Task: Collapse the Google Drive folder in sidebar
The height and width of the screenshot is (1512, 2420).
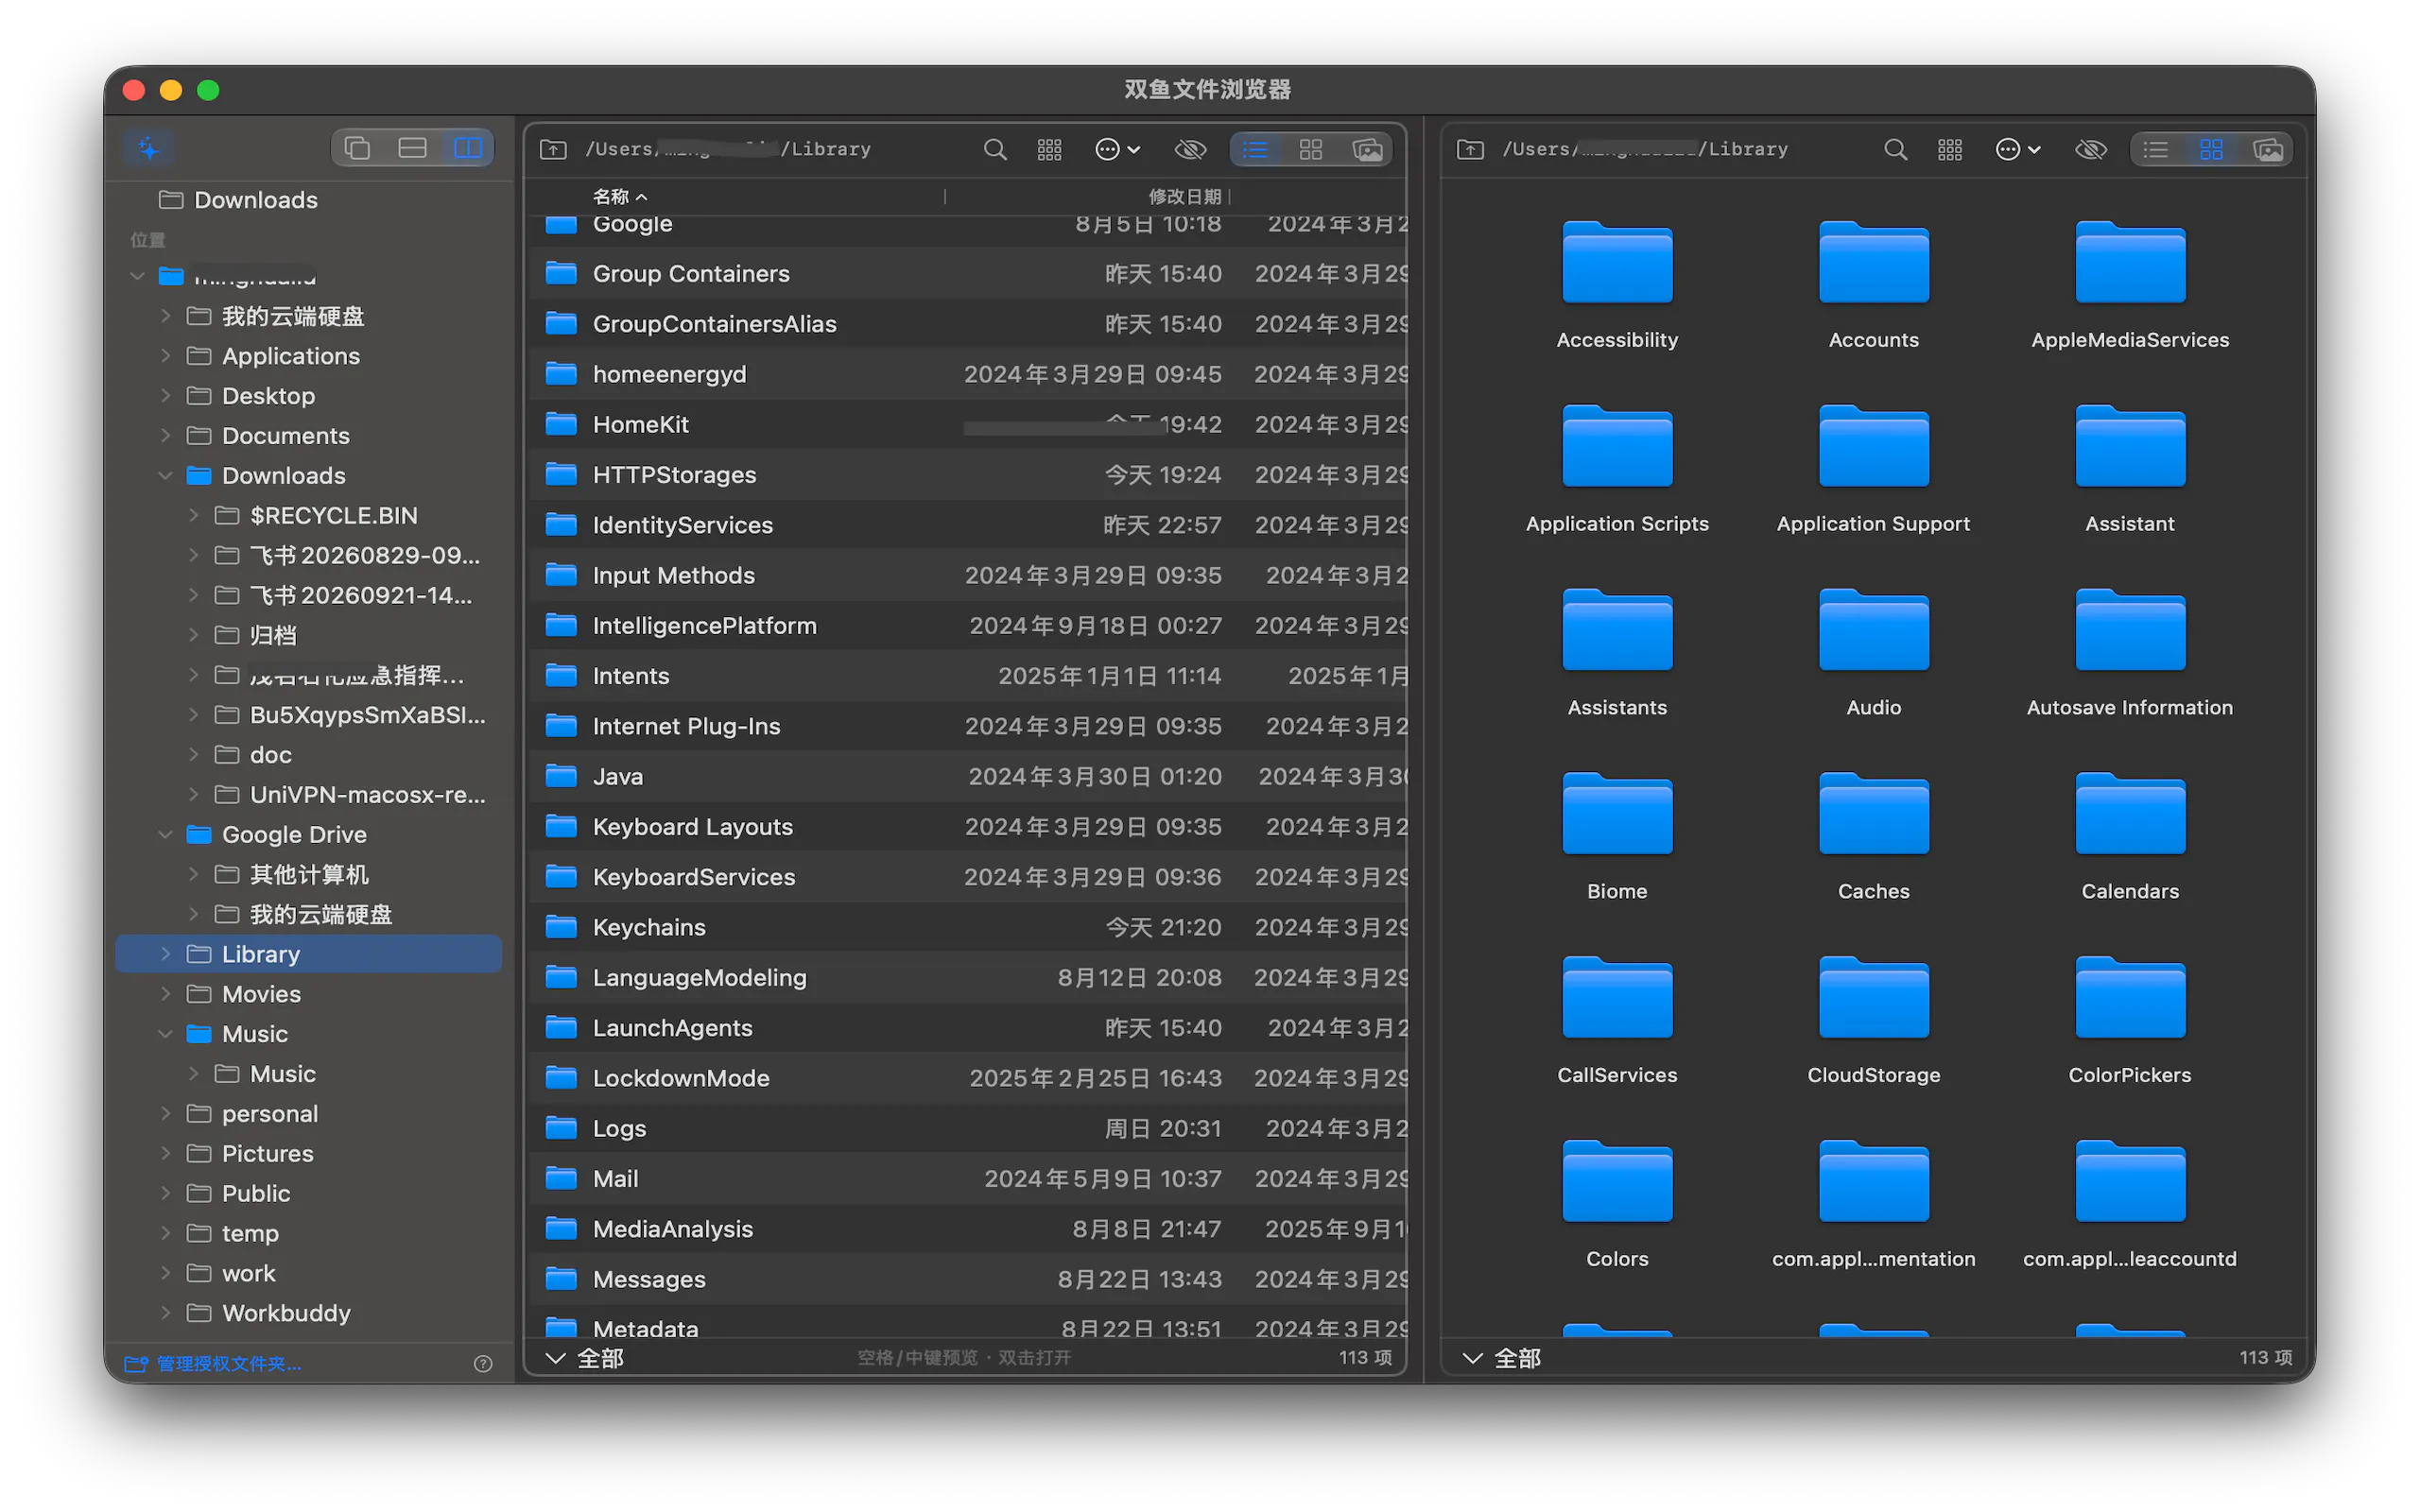Action: (x=166, y=834)
